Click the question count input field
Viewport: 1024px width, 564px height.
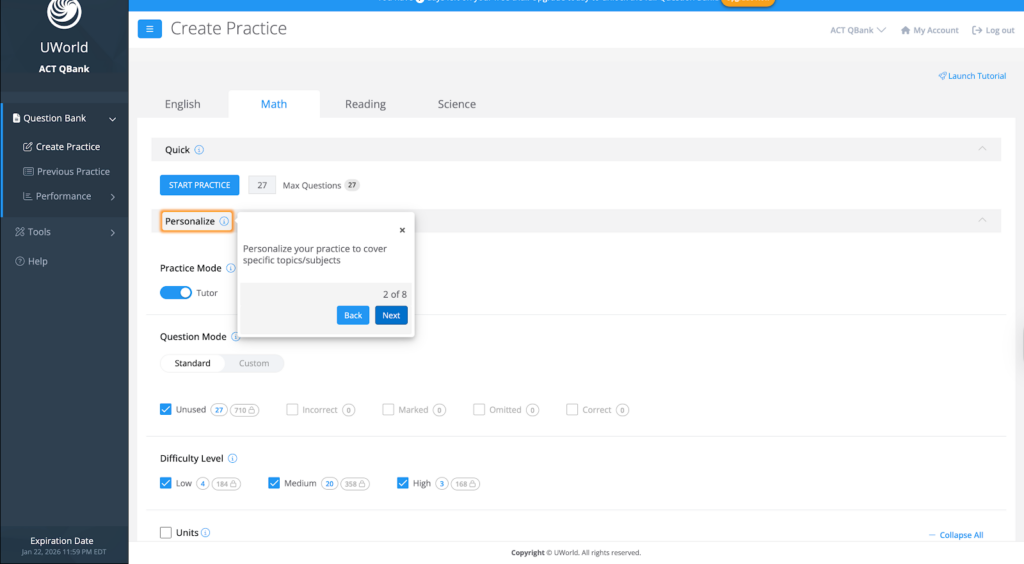pyautogui.click(x=262, y=185)
